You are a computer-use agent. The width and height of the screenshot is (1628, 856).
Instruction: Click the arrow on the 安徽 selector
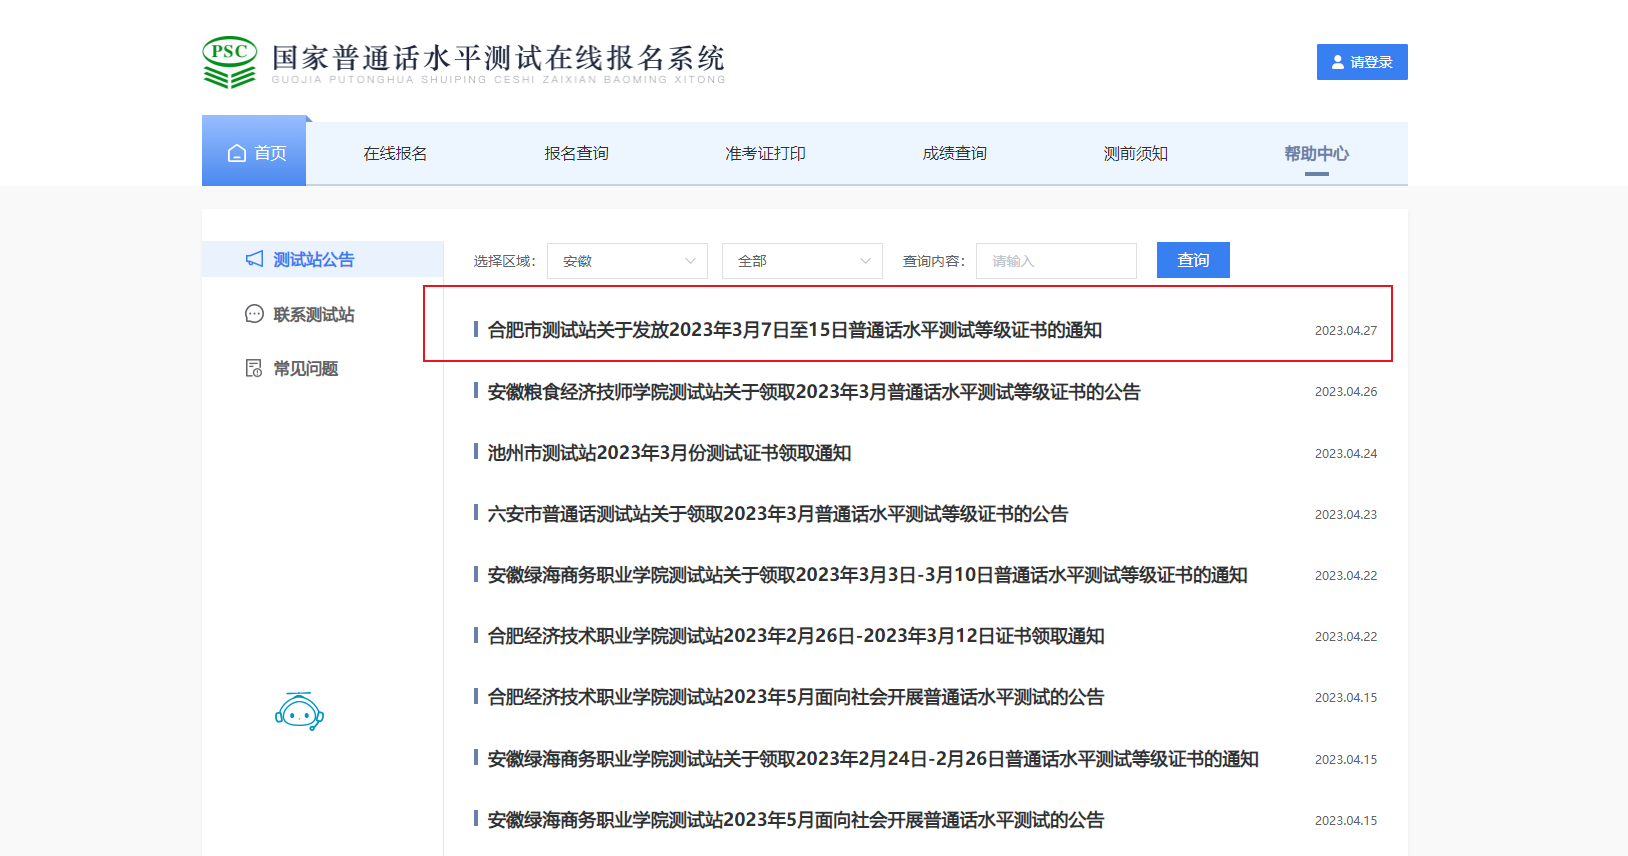point(690,261)
